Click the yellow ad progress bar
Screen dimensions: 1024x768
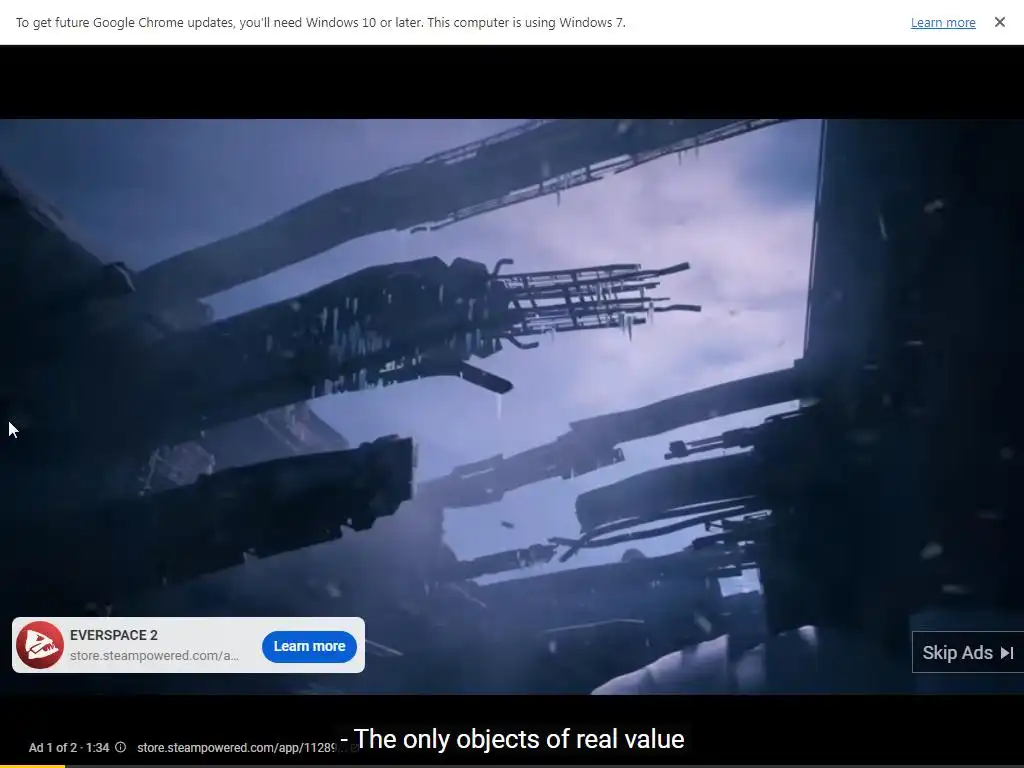[33, 766]
